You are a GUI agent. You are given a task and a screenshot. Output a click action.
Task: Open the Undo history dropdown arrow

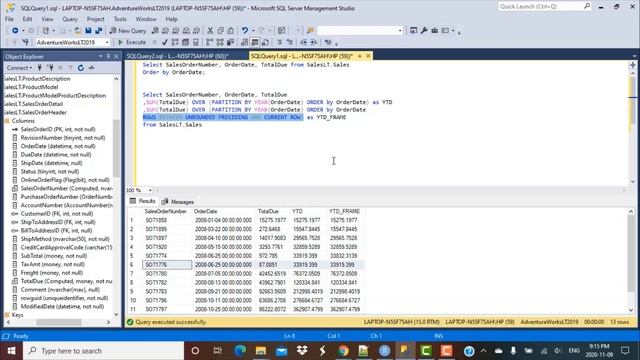(x=253, y=31)
